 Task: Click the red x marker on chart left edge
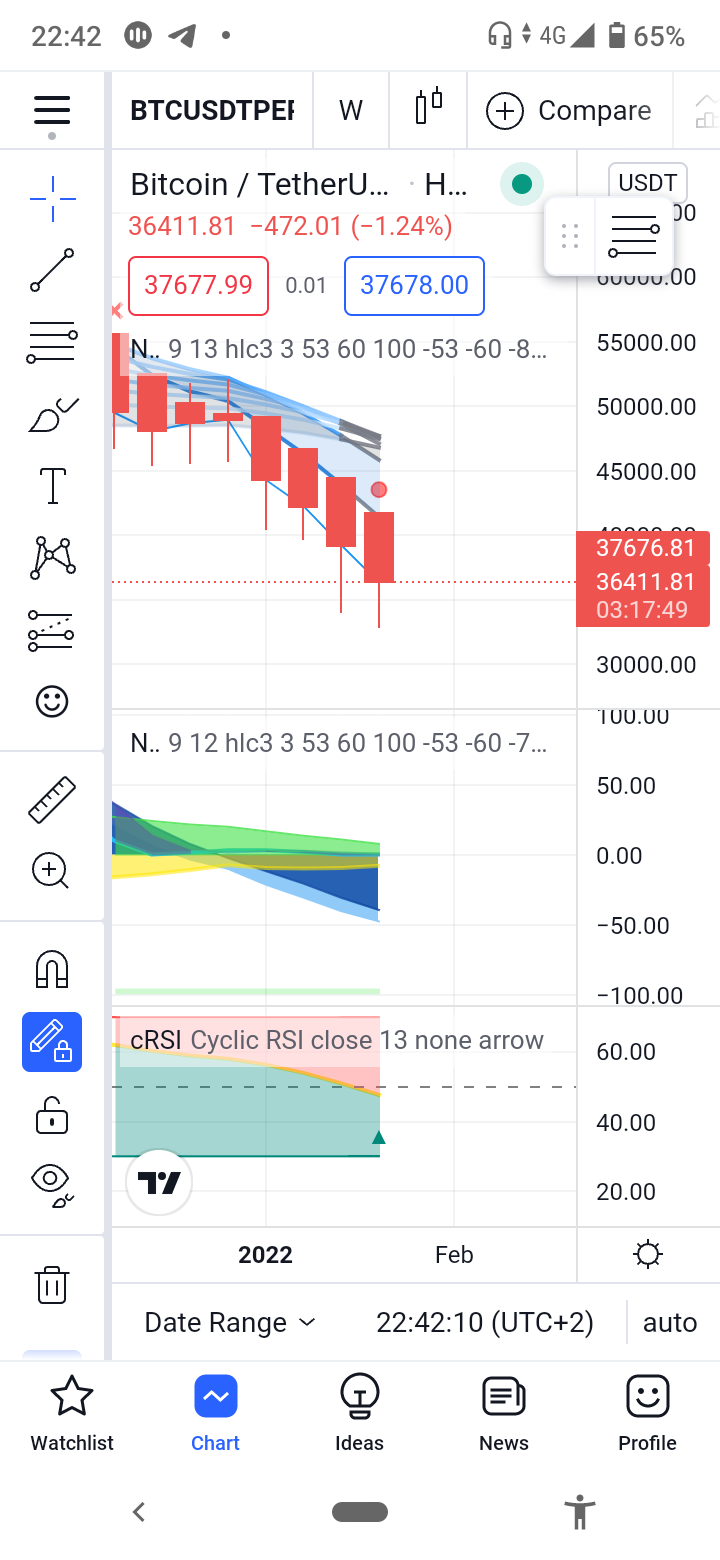coord(116,311)
